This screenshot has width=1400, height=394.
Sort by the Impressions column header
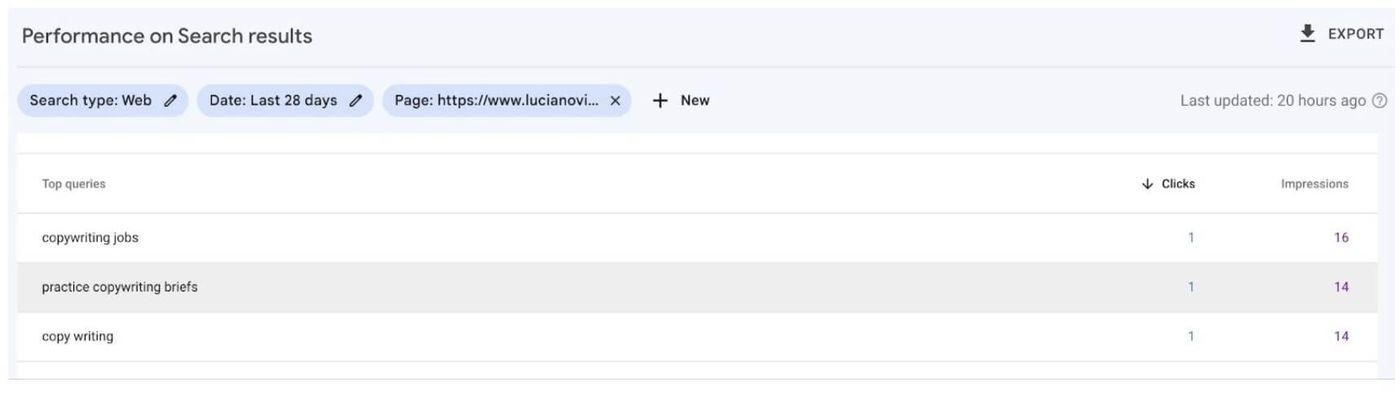1314,184
